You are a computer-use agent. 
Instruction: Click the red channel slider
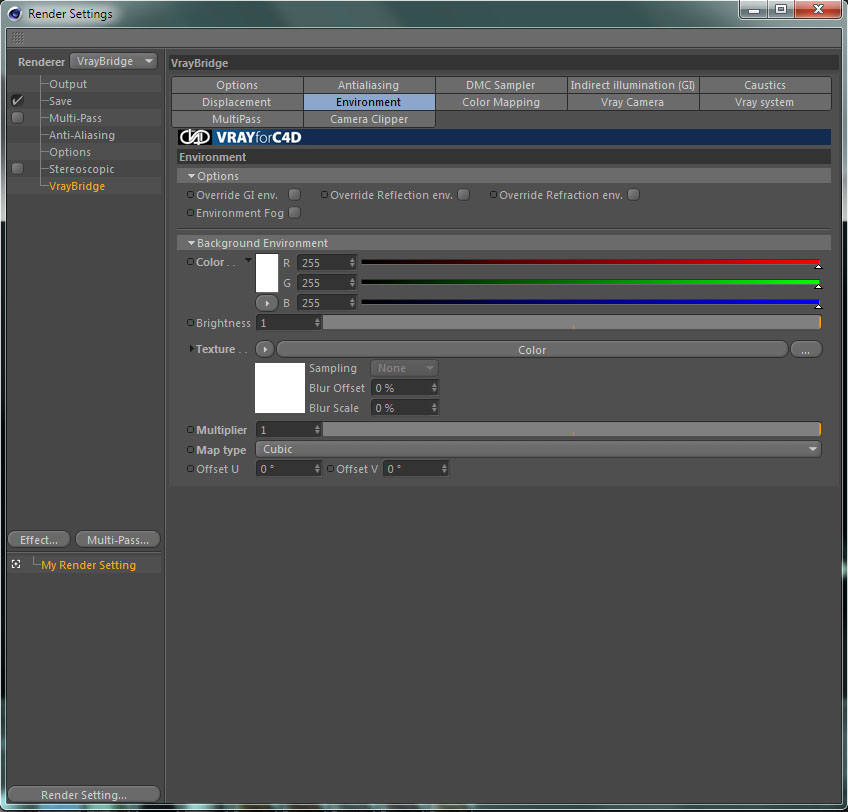point(591,262)
